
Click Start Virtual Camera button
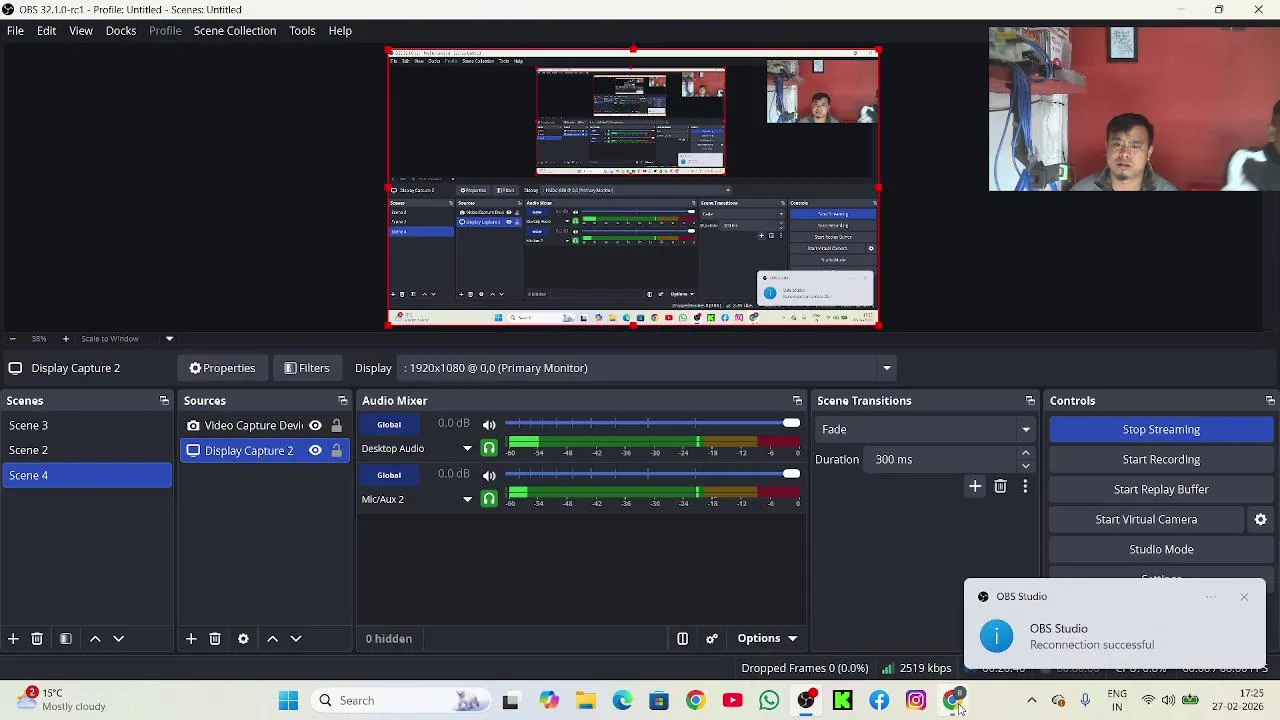click(1146, 519)
